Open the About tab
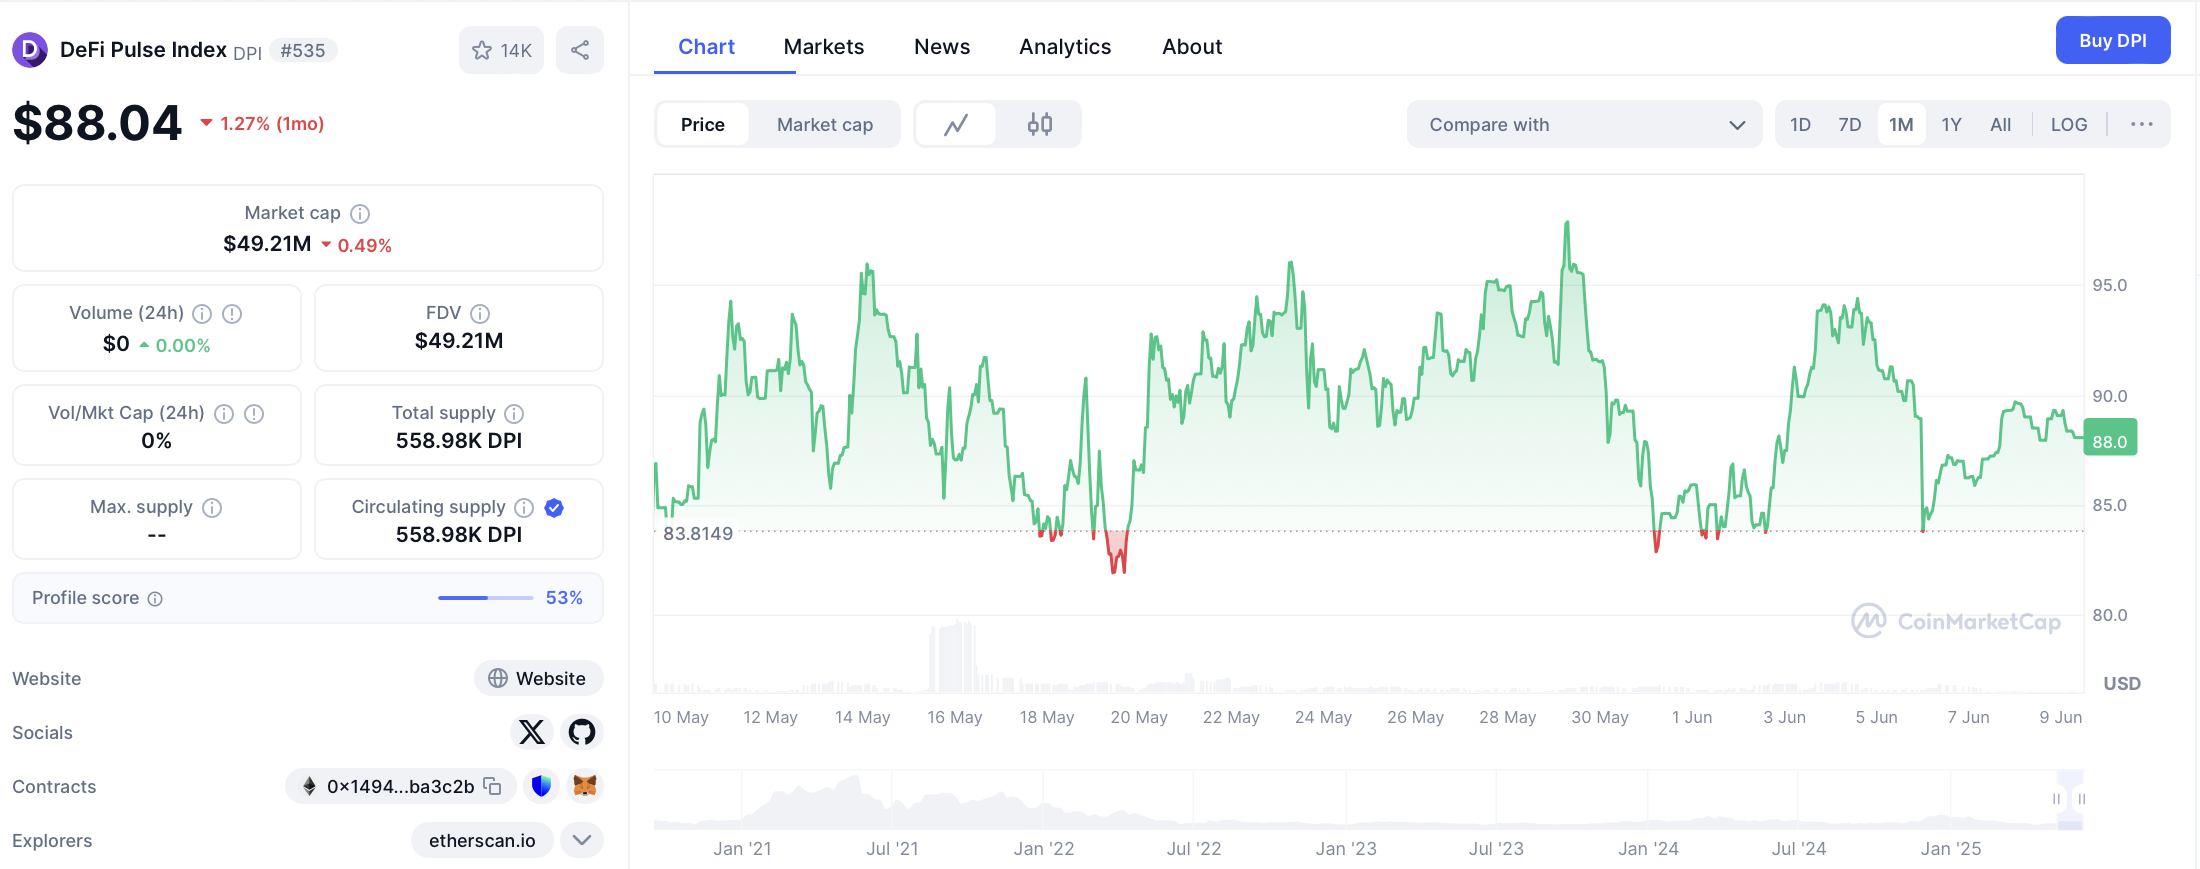Image resolution: width=2200 pixels, height=869 pixels. tap(1192, 46)
